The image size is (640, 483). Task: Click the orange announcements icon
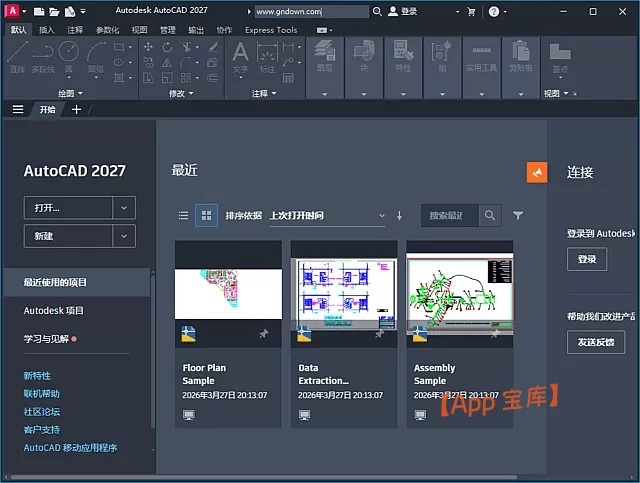tap(537, 172)
